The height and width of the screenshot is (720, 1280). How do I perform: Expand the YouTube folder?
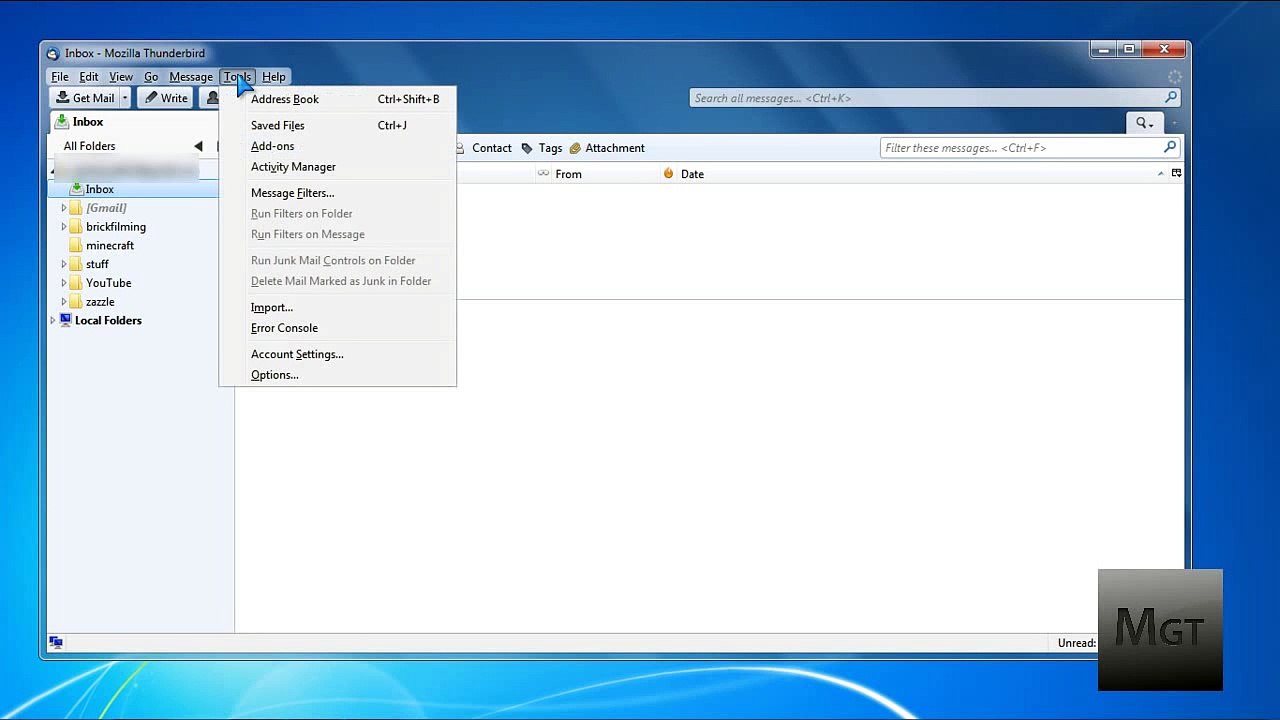tap(64, 283)
